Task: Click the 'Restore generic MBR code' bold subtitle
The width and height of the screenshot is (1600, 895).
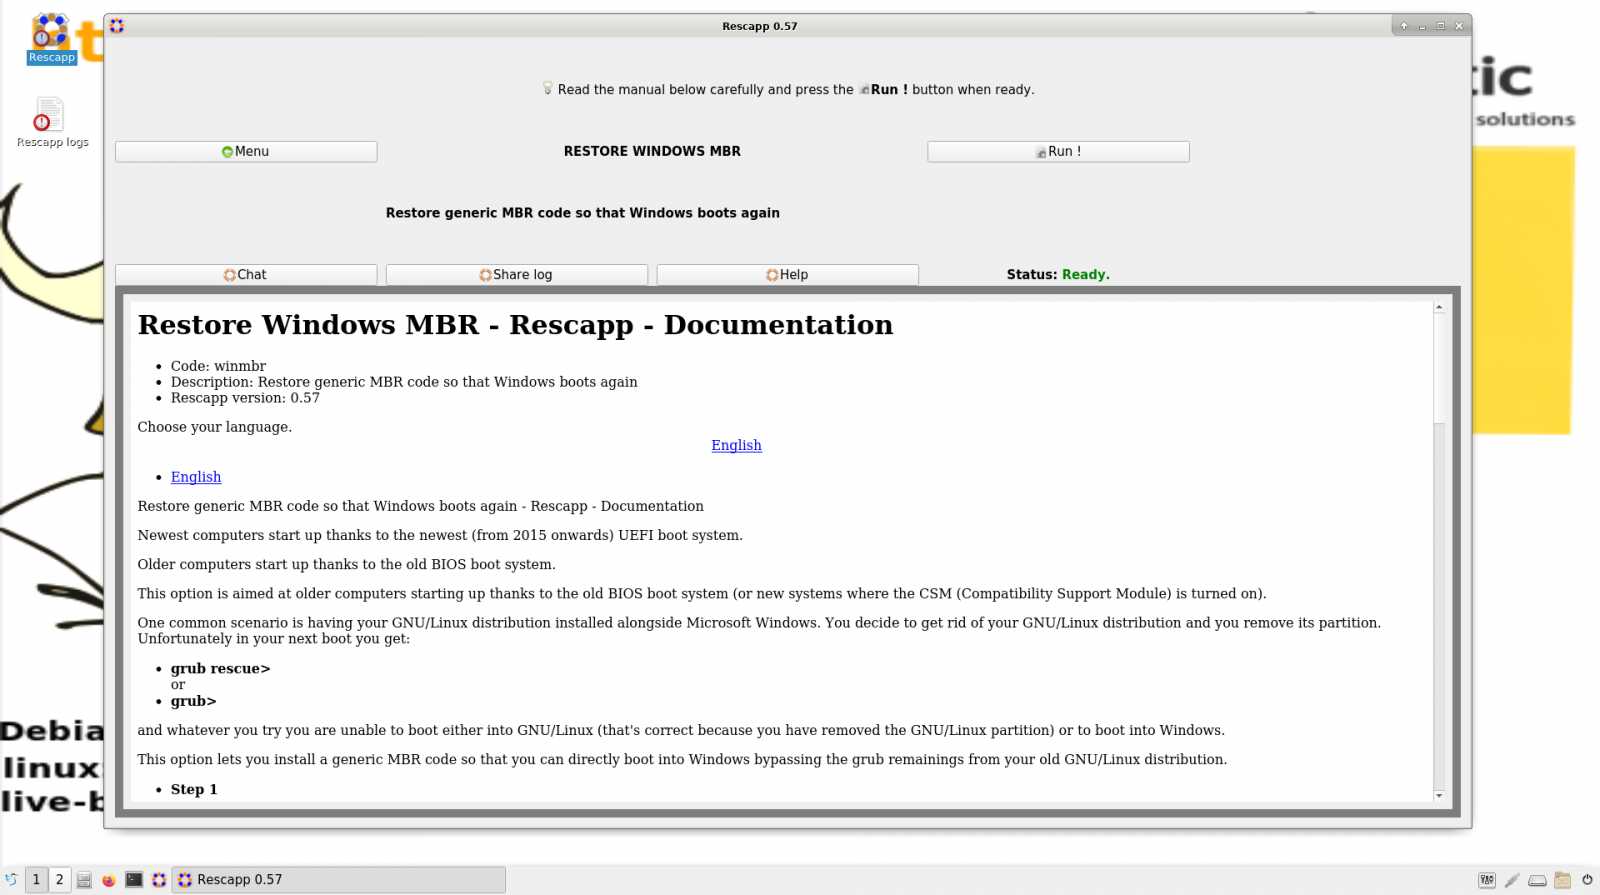Action: coord(583,213)
